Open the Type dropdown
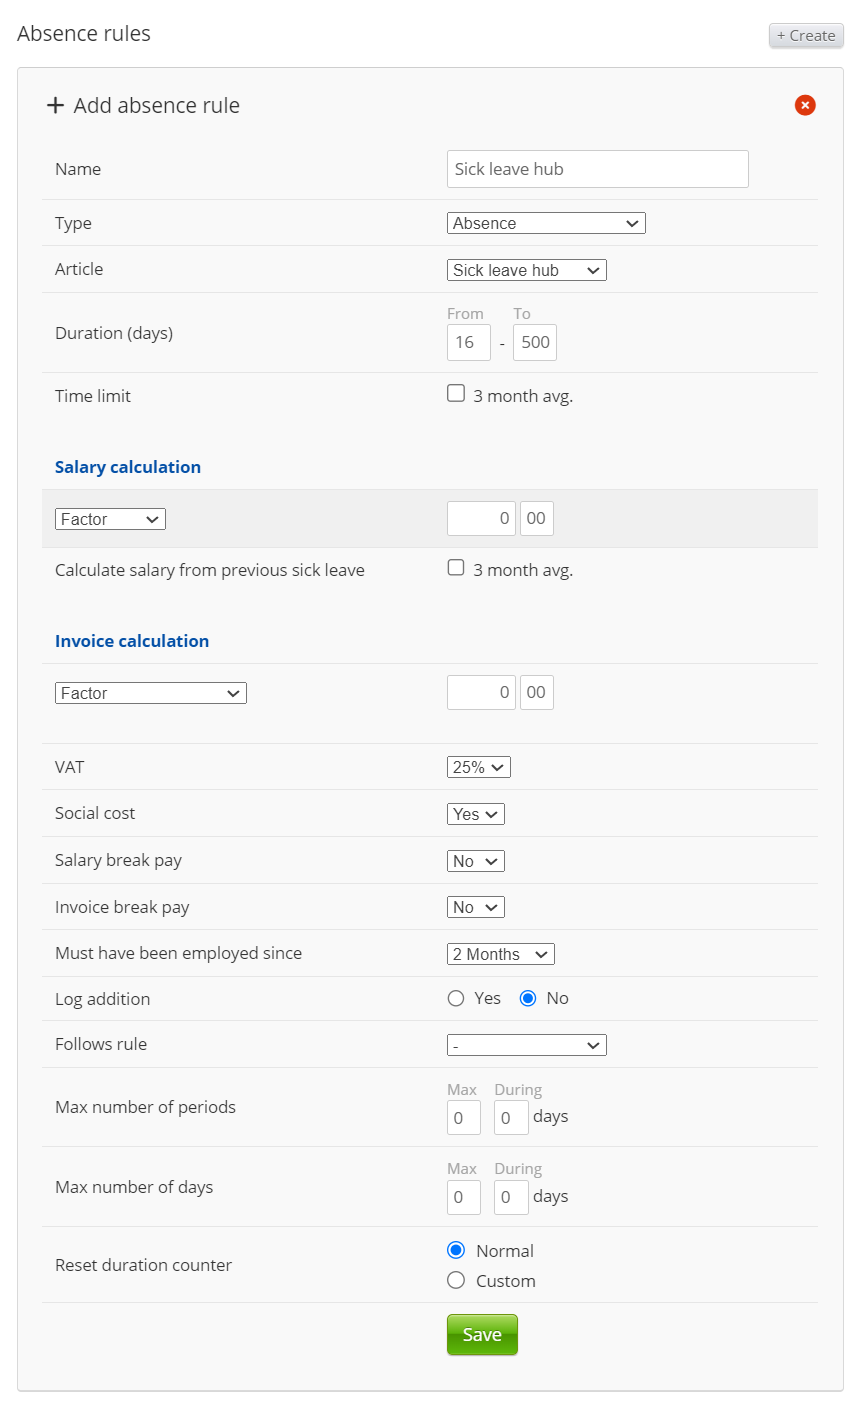Screen dimensions: 862x1415 546,223
